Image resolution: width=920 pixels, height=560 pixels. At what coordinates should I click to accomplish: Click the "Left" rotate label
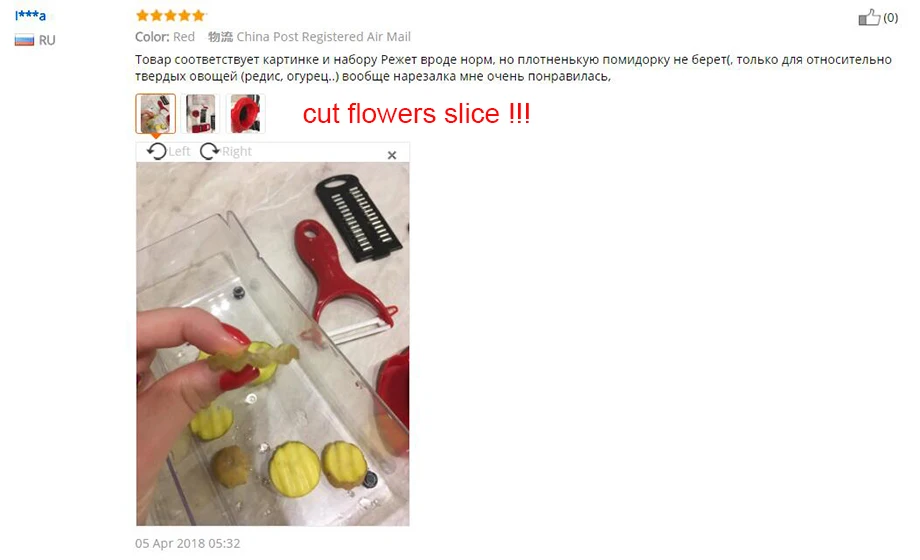[x=180, y=151]
